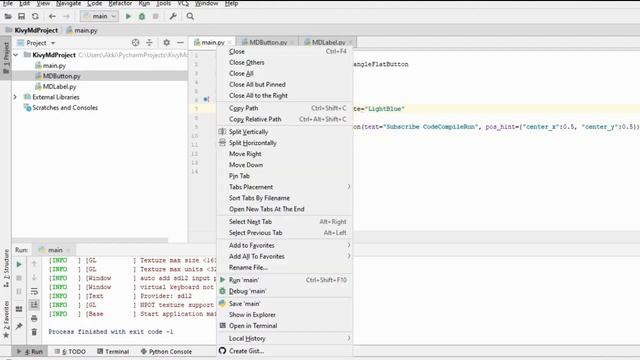Select Show in Explorer
The image size is (640, 360).
pyautogui.click(x=285, y=315)
